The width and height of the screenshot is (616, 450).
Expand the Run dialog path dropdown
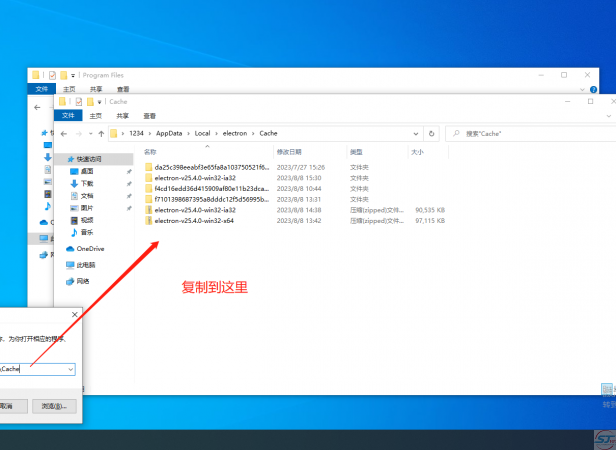(x=70, y=369)
